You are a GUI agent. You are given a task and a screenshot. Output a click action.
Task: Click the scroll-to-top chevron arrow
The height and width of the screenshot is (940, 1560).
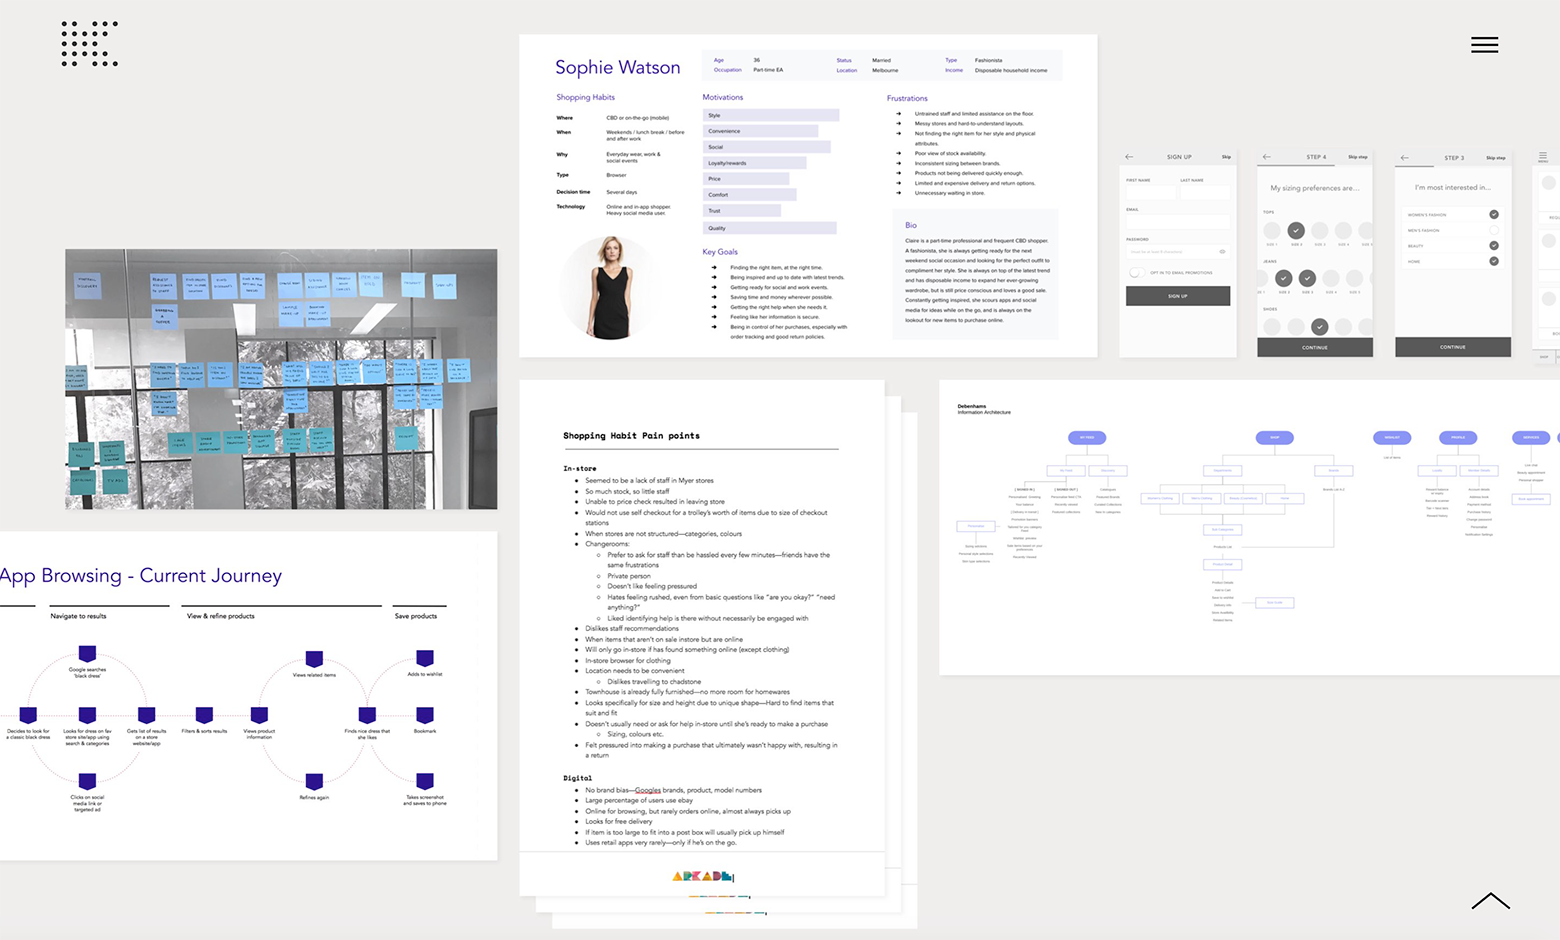[1490, 901]
